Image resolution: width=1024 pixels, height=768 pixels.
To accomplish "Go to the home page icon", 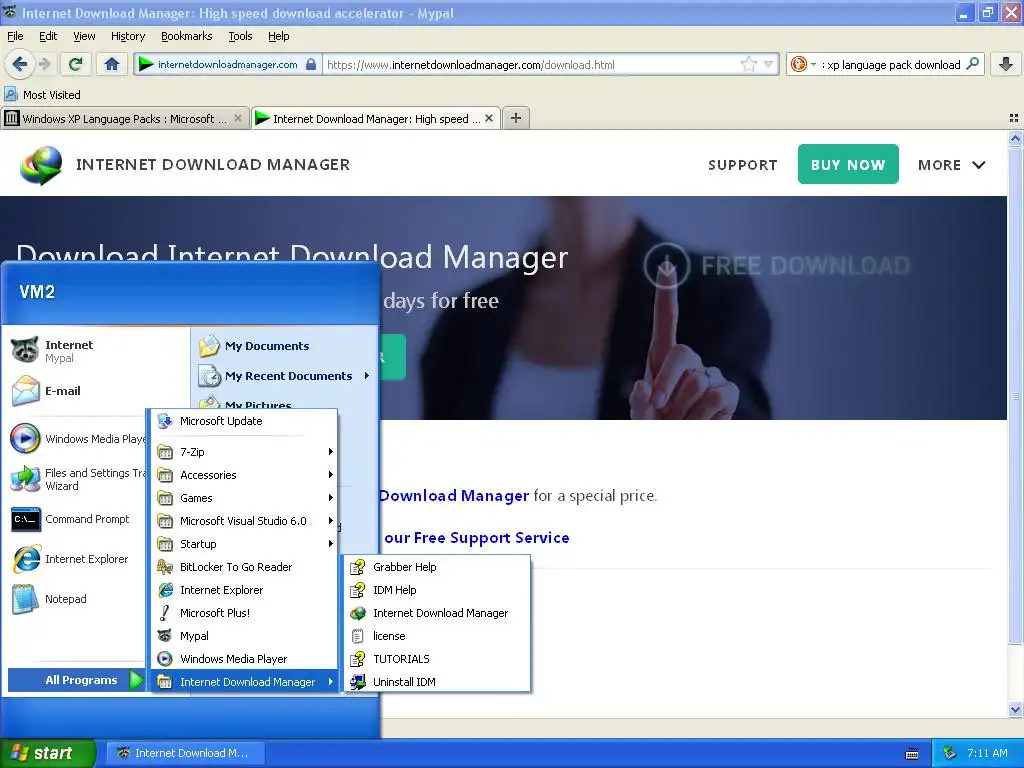I will pos(112,64).
